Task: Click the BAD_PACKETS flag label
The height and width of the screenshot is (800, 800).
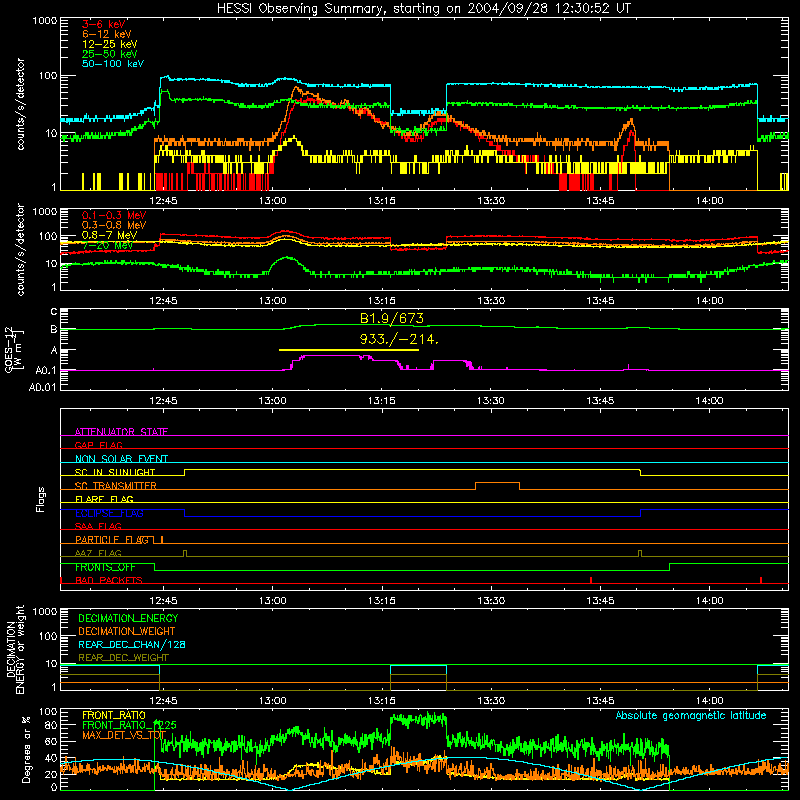Action: pyautogui.click(x=109, y=580)
